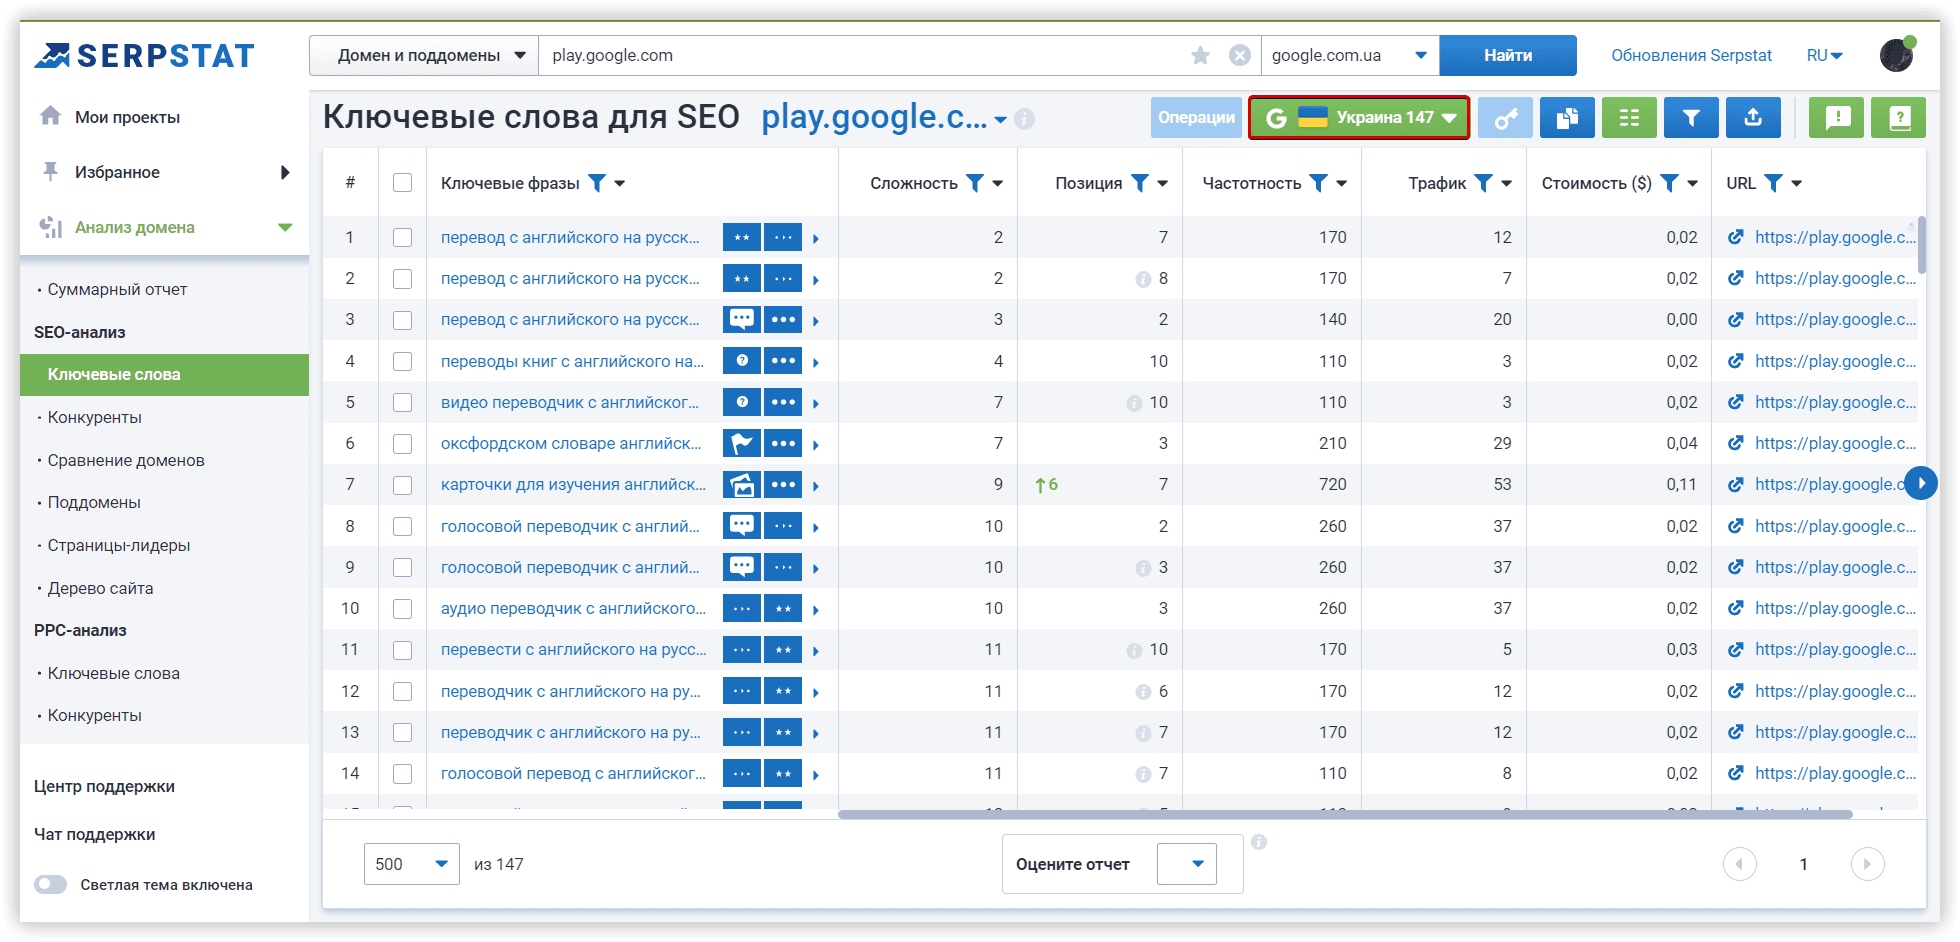
Task: Open the column list view icon button
Action: coord(1629,118)
